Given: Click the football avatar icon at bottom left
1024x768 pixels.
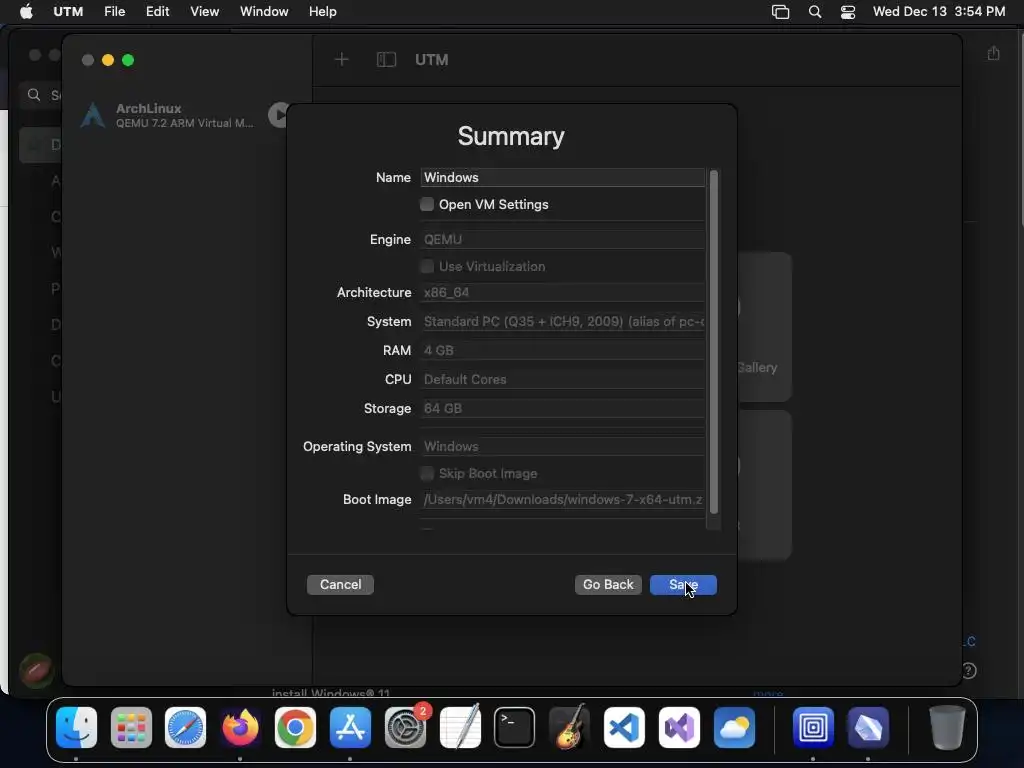Looking at the screenshot, I should click(x=37, y=671).
